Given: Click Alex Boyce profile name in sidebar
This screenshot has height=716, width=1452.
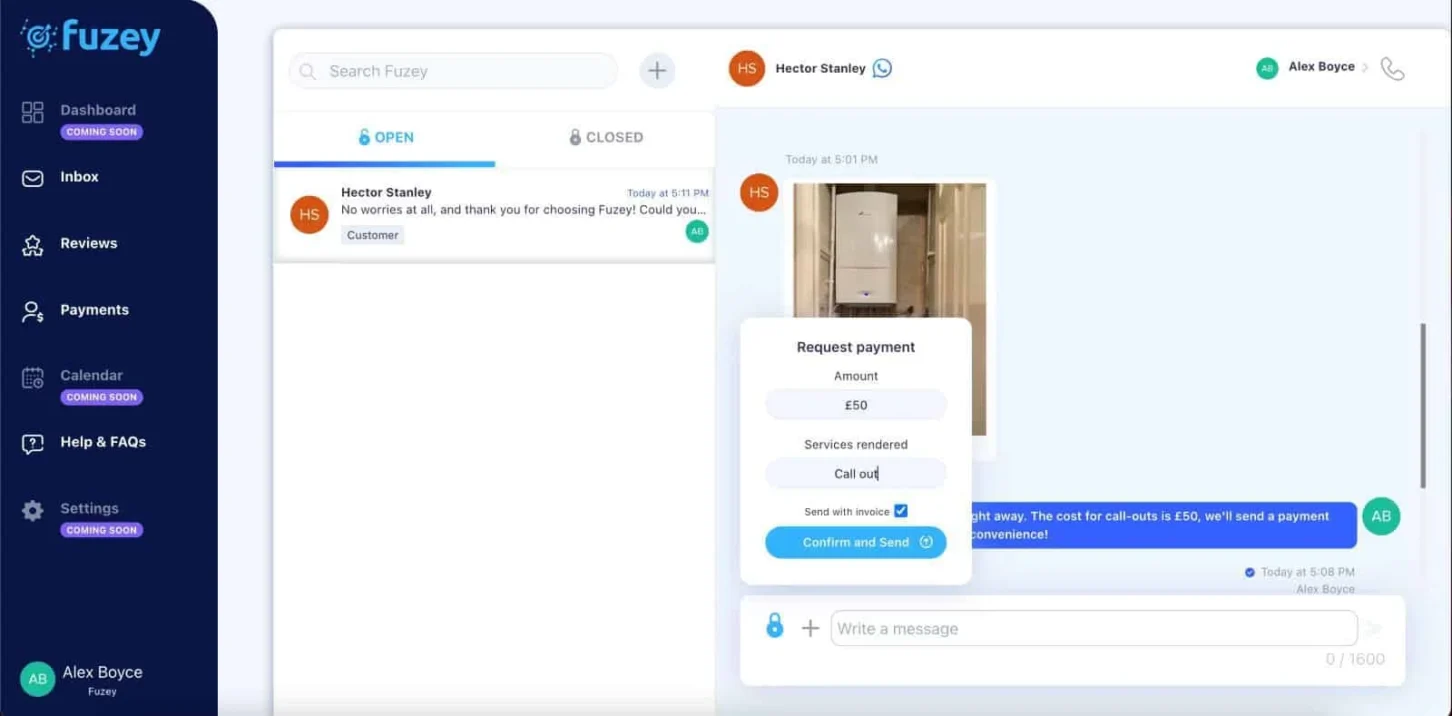Looking at the screenshot, I should (x=102, y=672).
